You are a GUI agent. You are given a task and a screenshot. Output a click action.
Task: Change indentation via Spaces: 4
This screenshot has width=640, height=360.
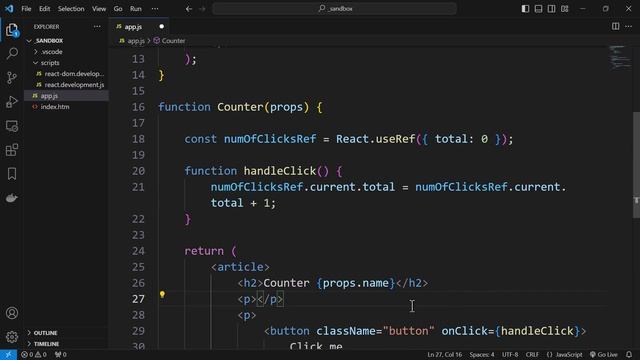pyautogui.click(x=482, y=355)
